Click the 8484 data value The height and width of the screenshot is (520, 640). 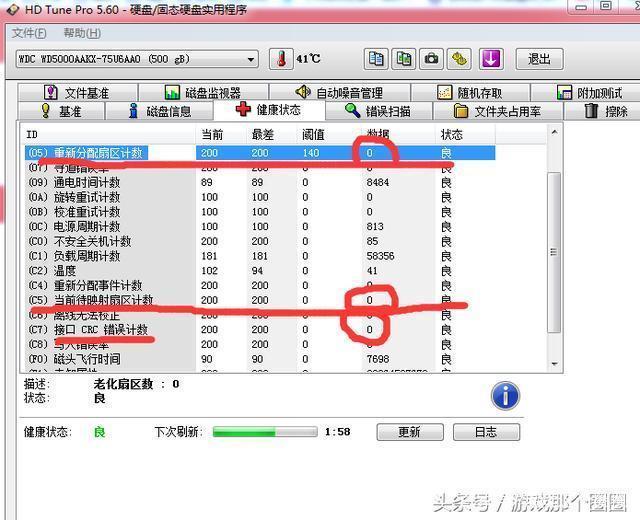(378, 182)
